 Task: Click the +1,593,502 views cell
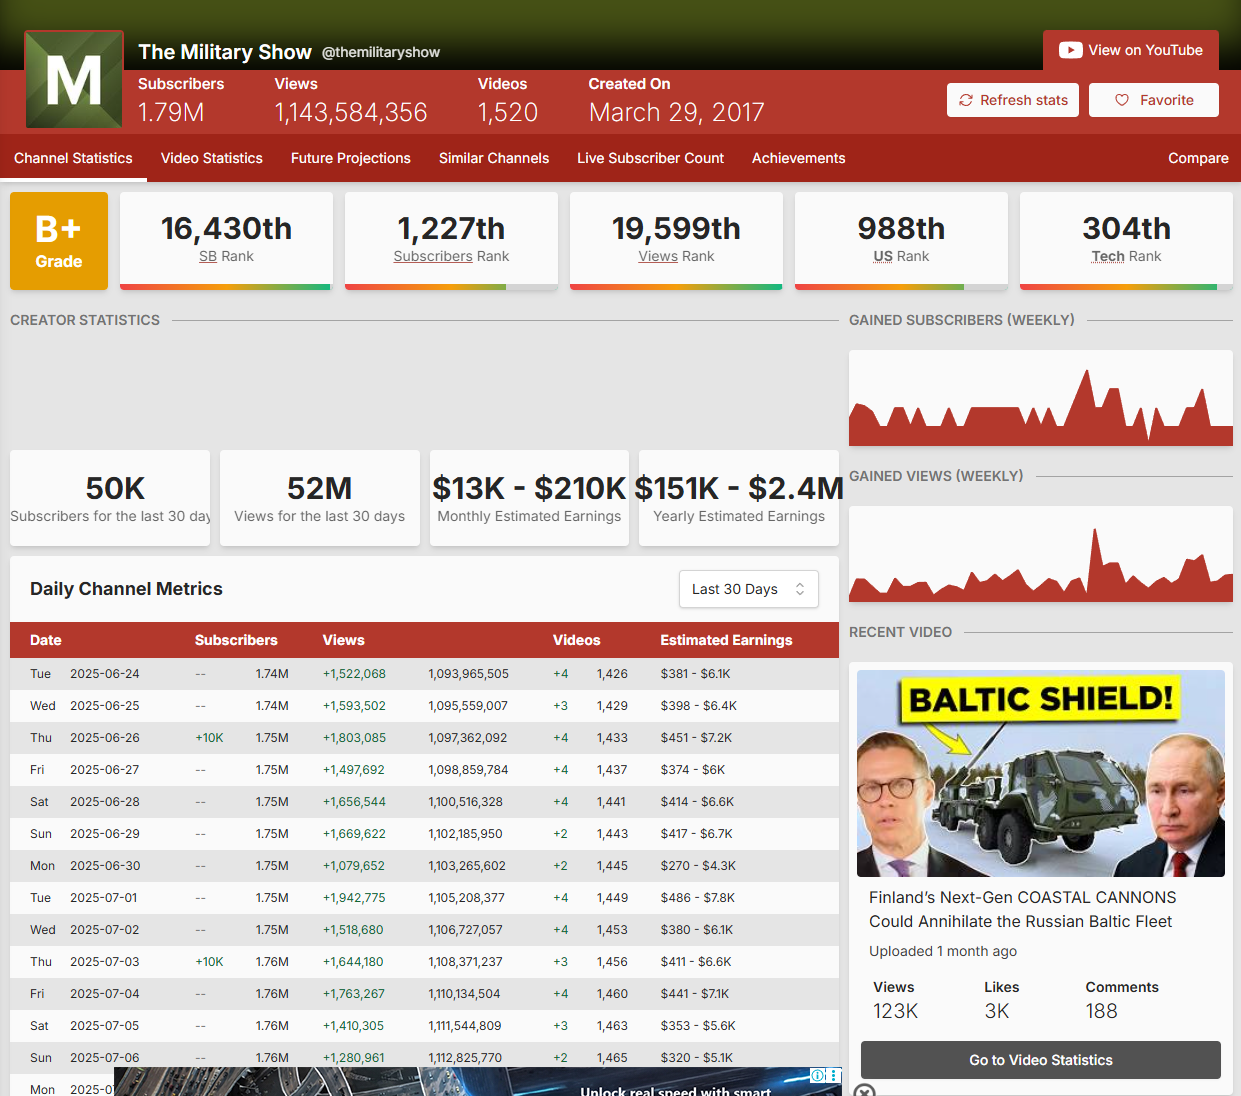pyautogui.click(x=354, y=706)
